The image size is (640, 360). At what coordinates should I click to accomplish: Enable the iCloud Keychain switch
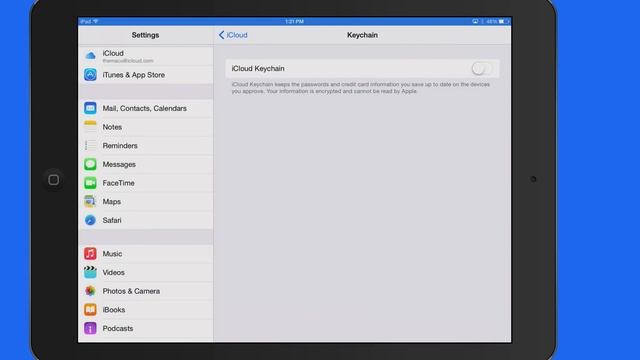pyautogui.click(x=482, y=69)
